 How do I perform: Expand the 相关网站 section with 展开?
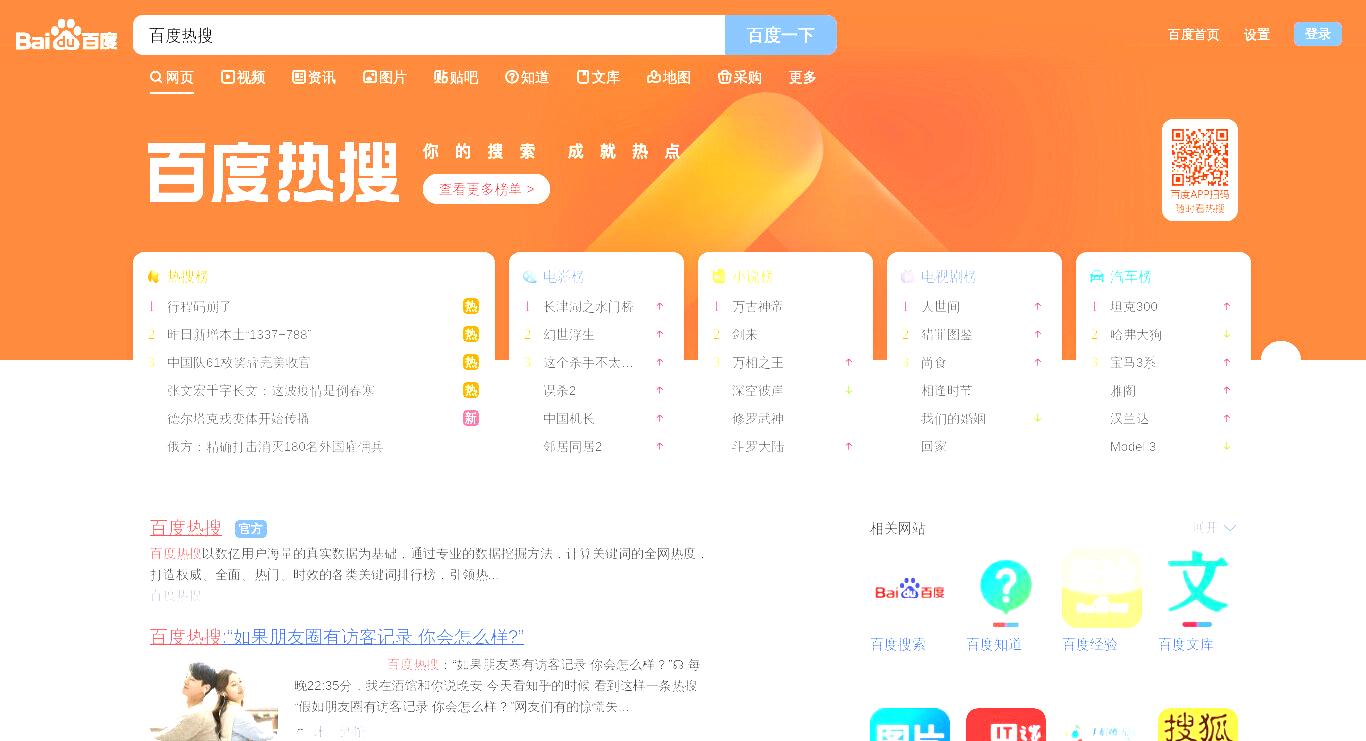click(x=1215, y=527)
